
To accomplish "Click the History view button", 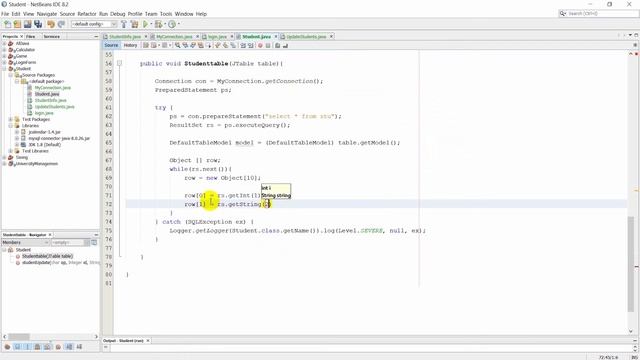I will [x=130, y=45].
